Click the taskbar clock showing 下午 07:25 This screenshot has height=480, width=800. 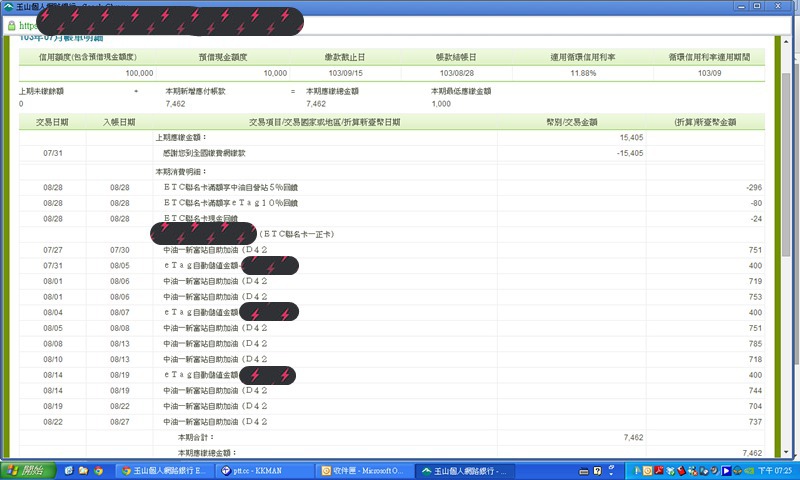pyautogui.click(x=774, y=471)
